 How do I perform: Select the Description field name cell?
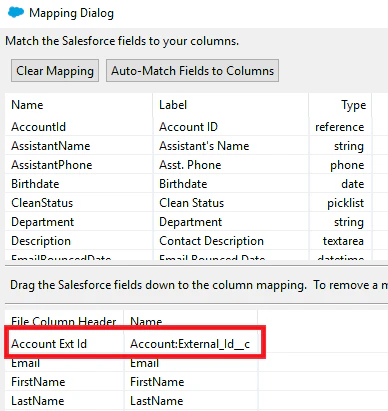tap(41, 241)
